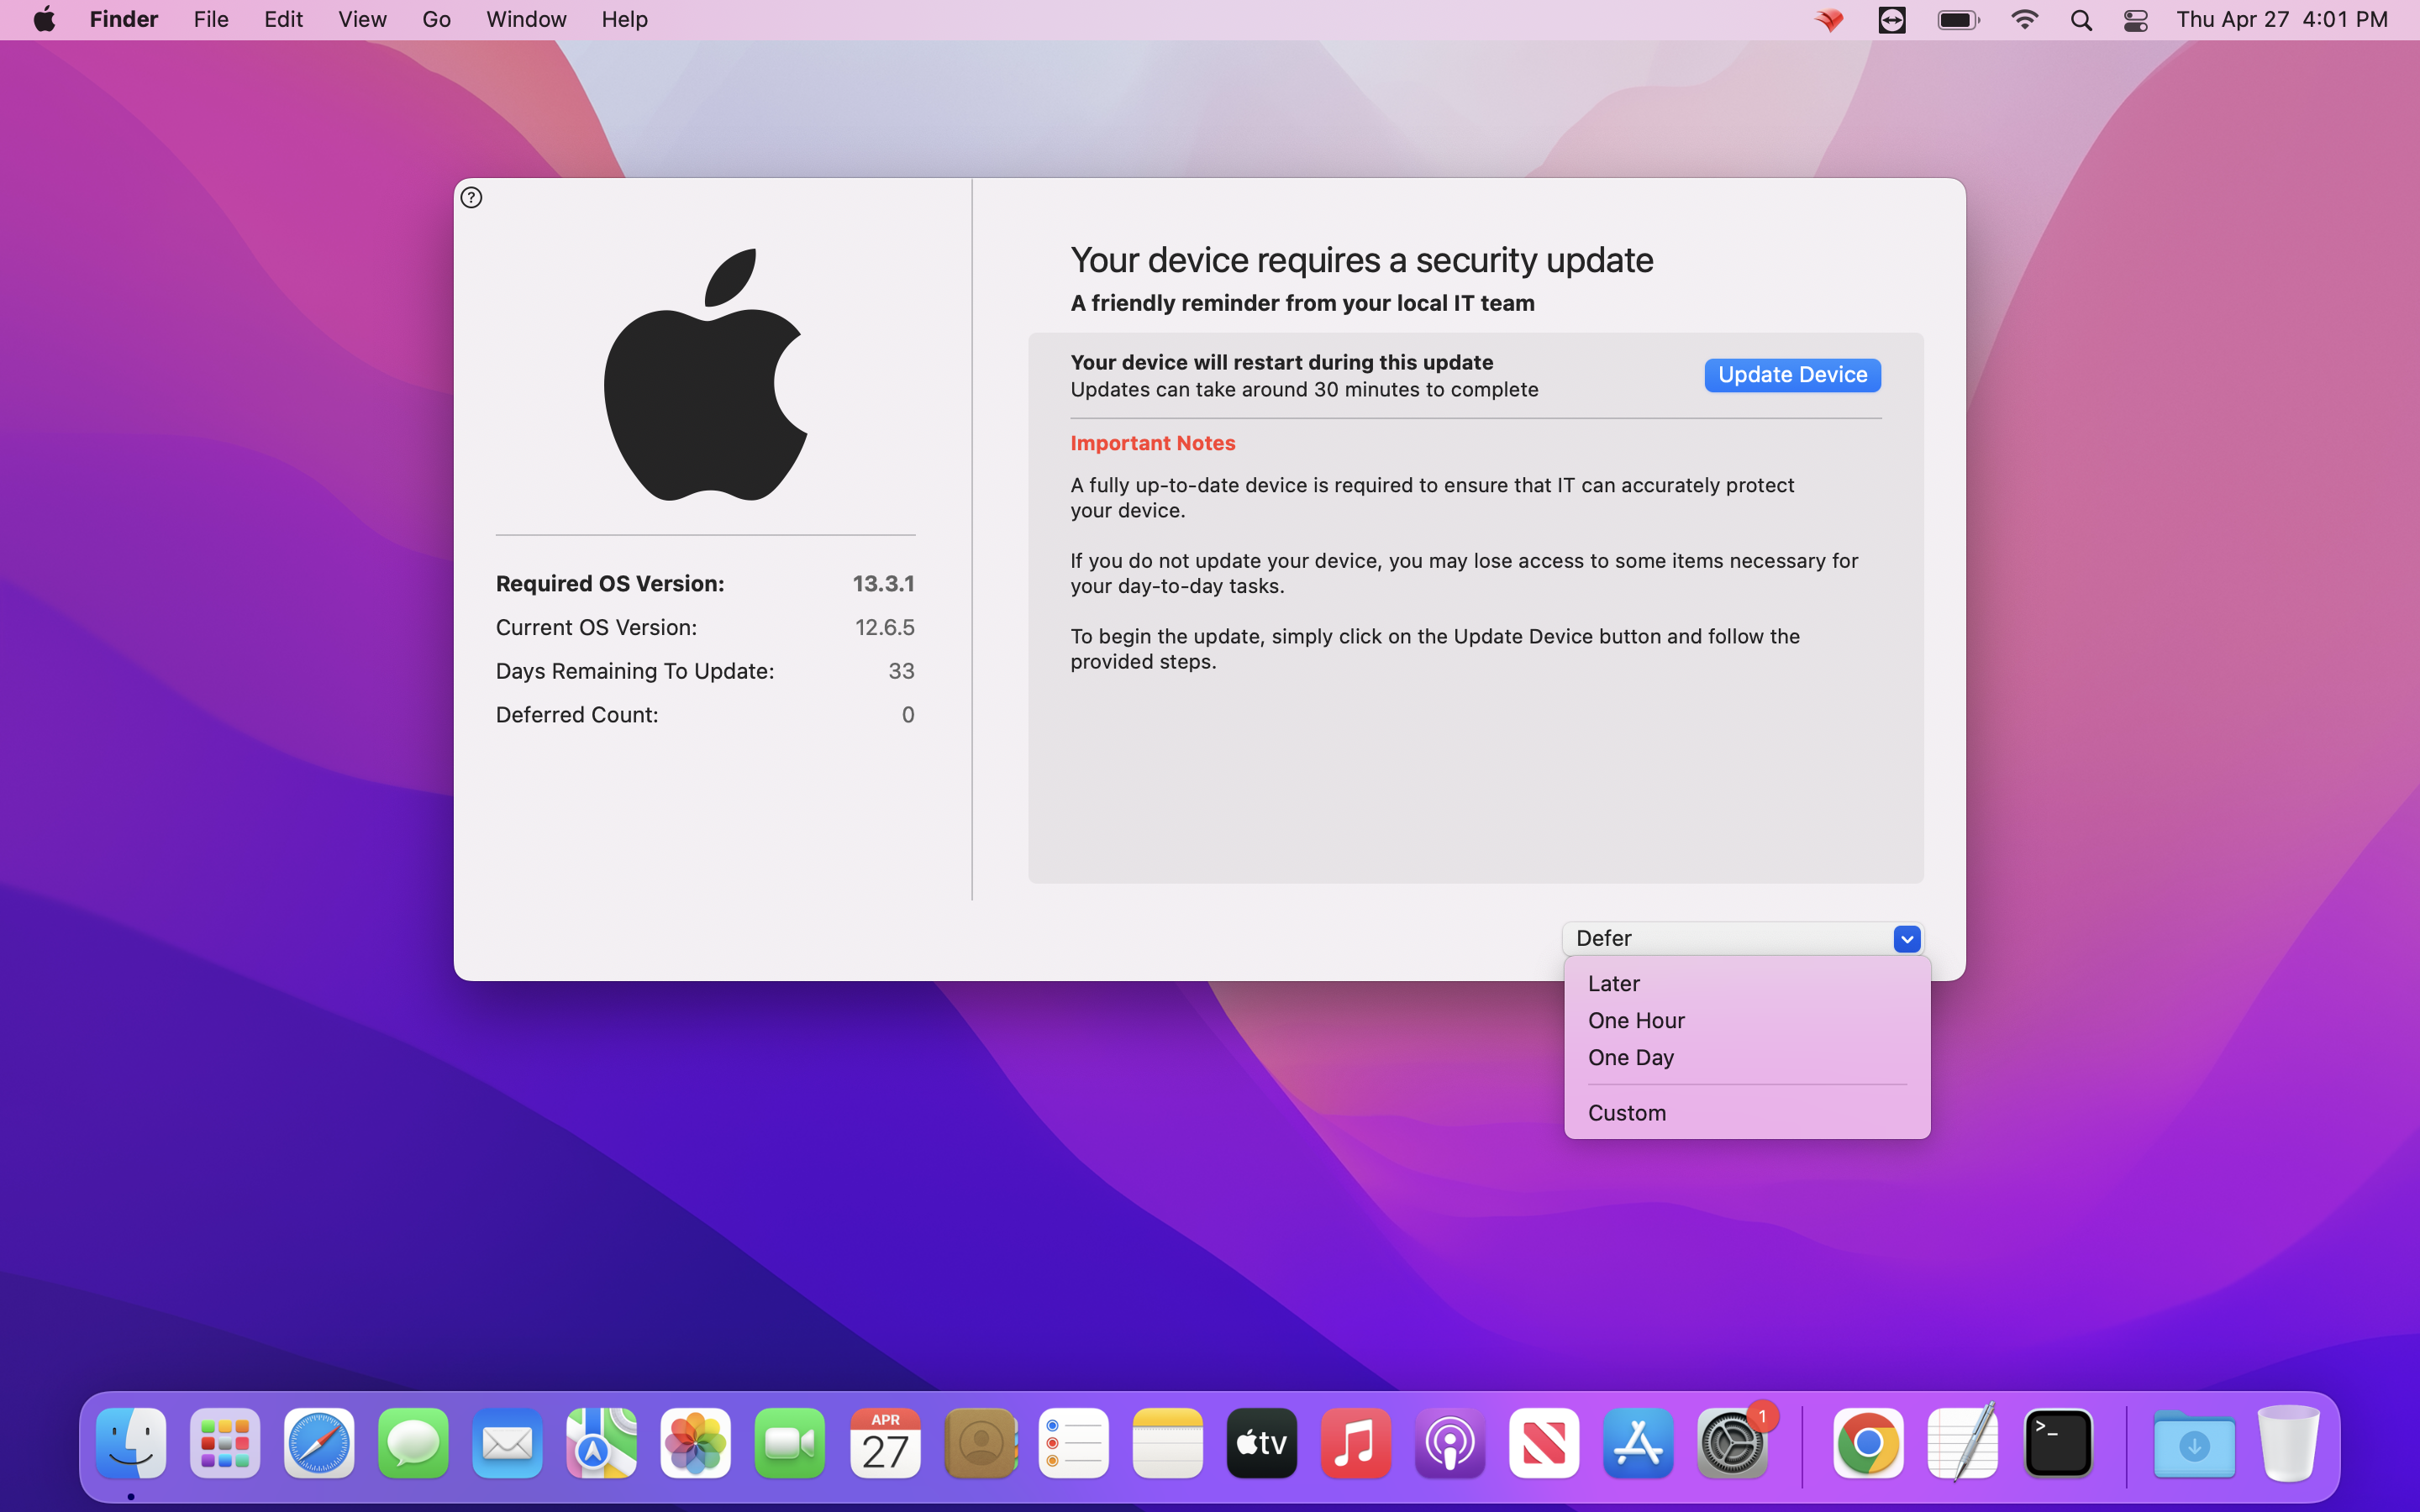Viewport: 2420px width, 1512px height.
Task: Open Maps from the Dock
Action: point(601,1443)
